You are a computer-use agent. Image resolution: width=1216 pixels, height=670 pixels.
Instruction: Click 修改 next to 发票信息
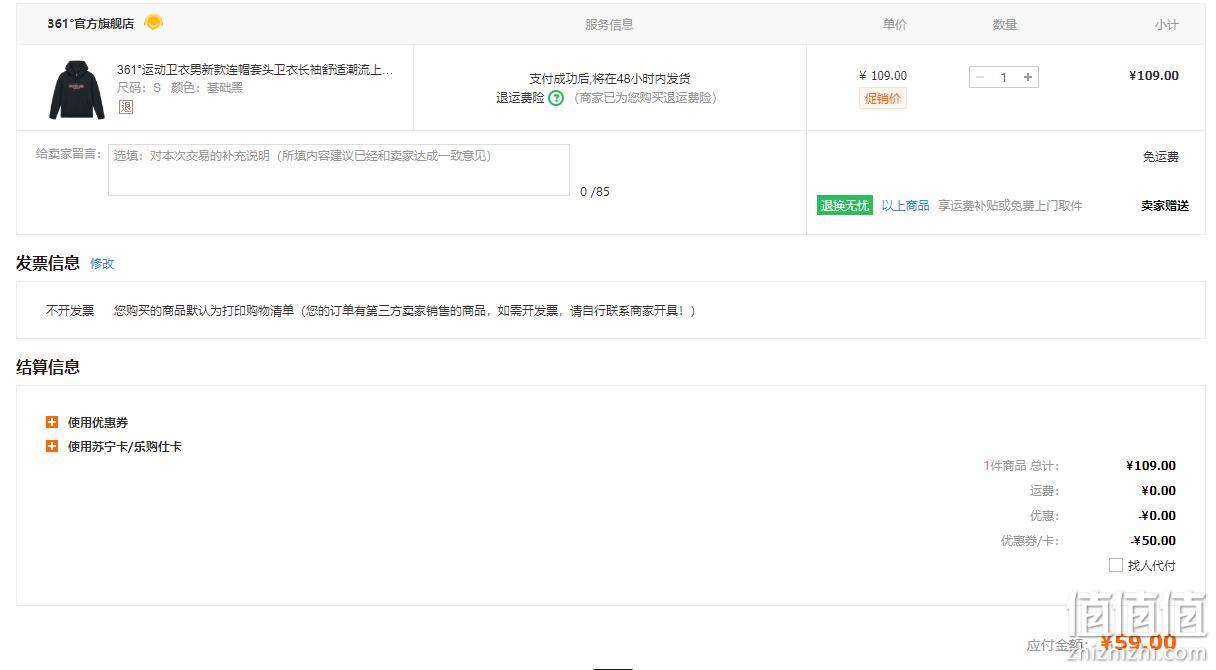coord(102,264)
